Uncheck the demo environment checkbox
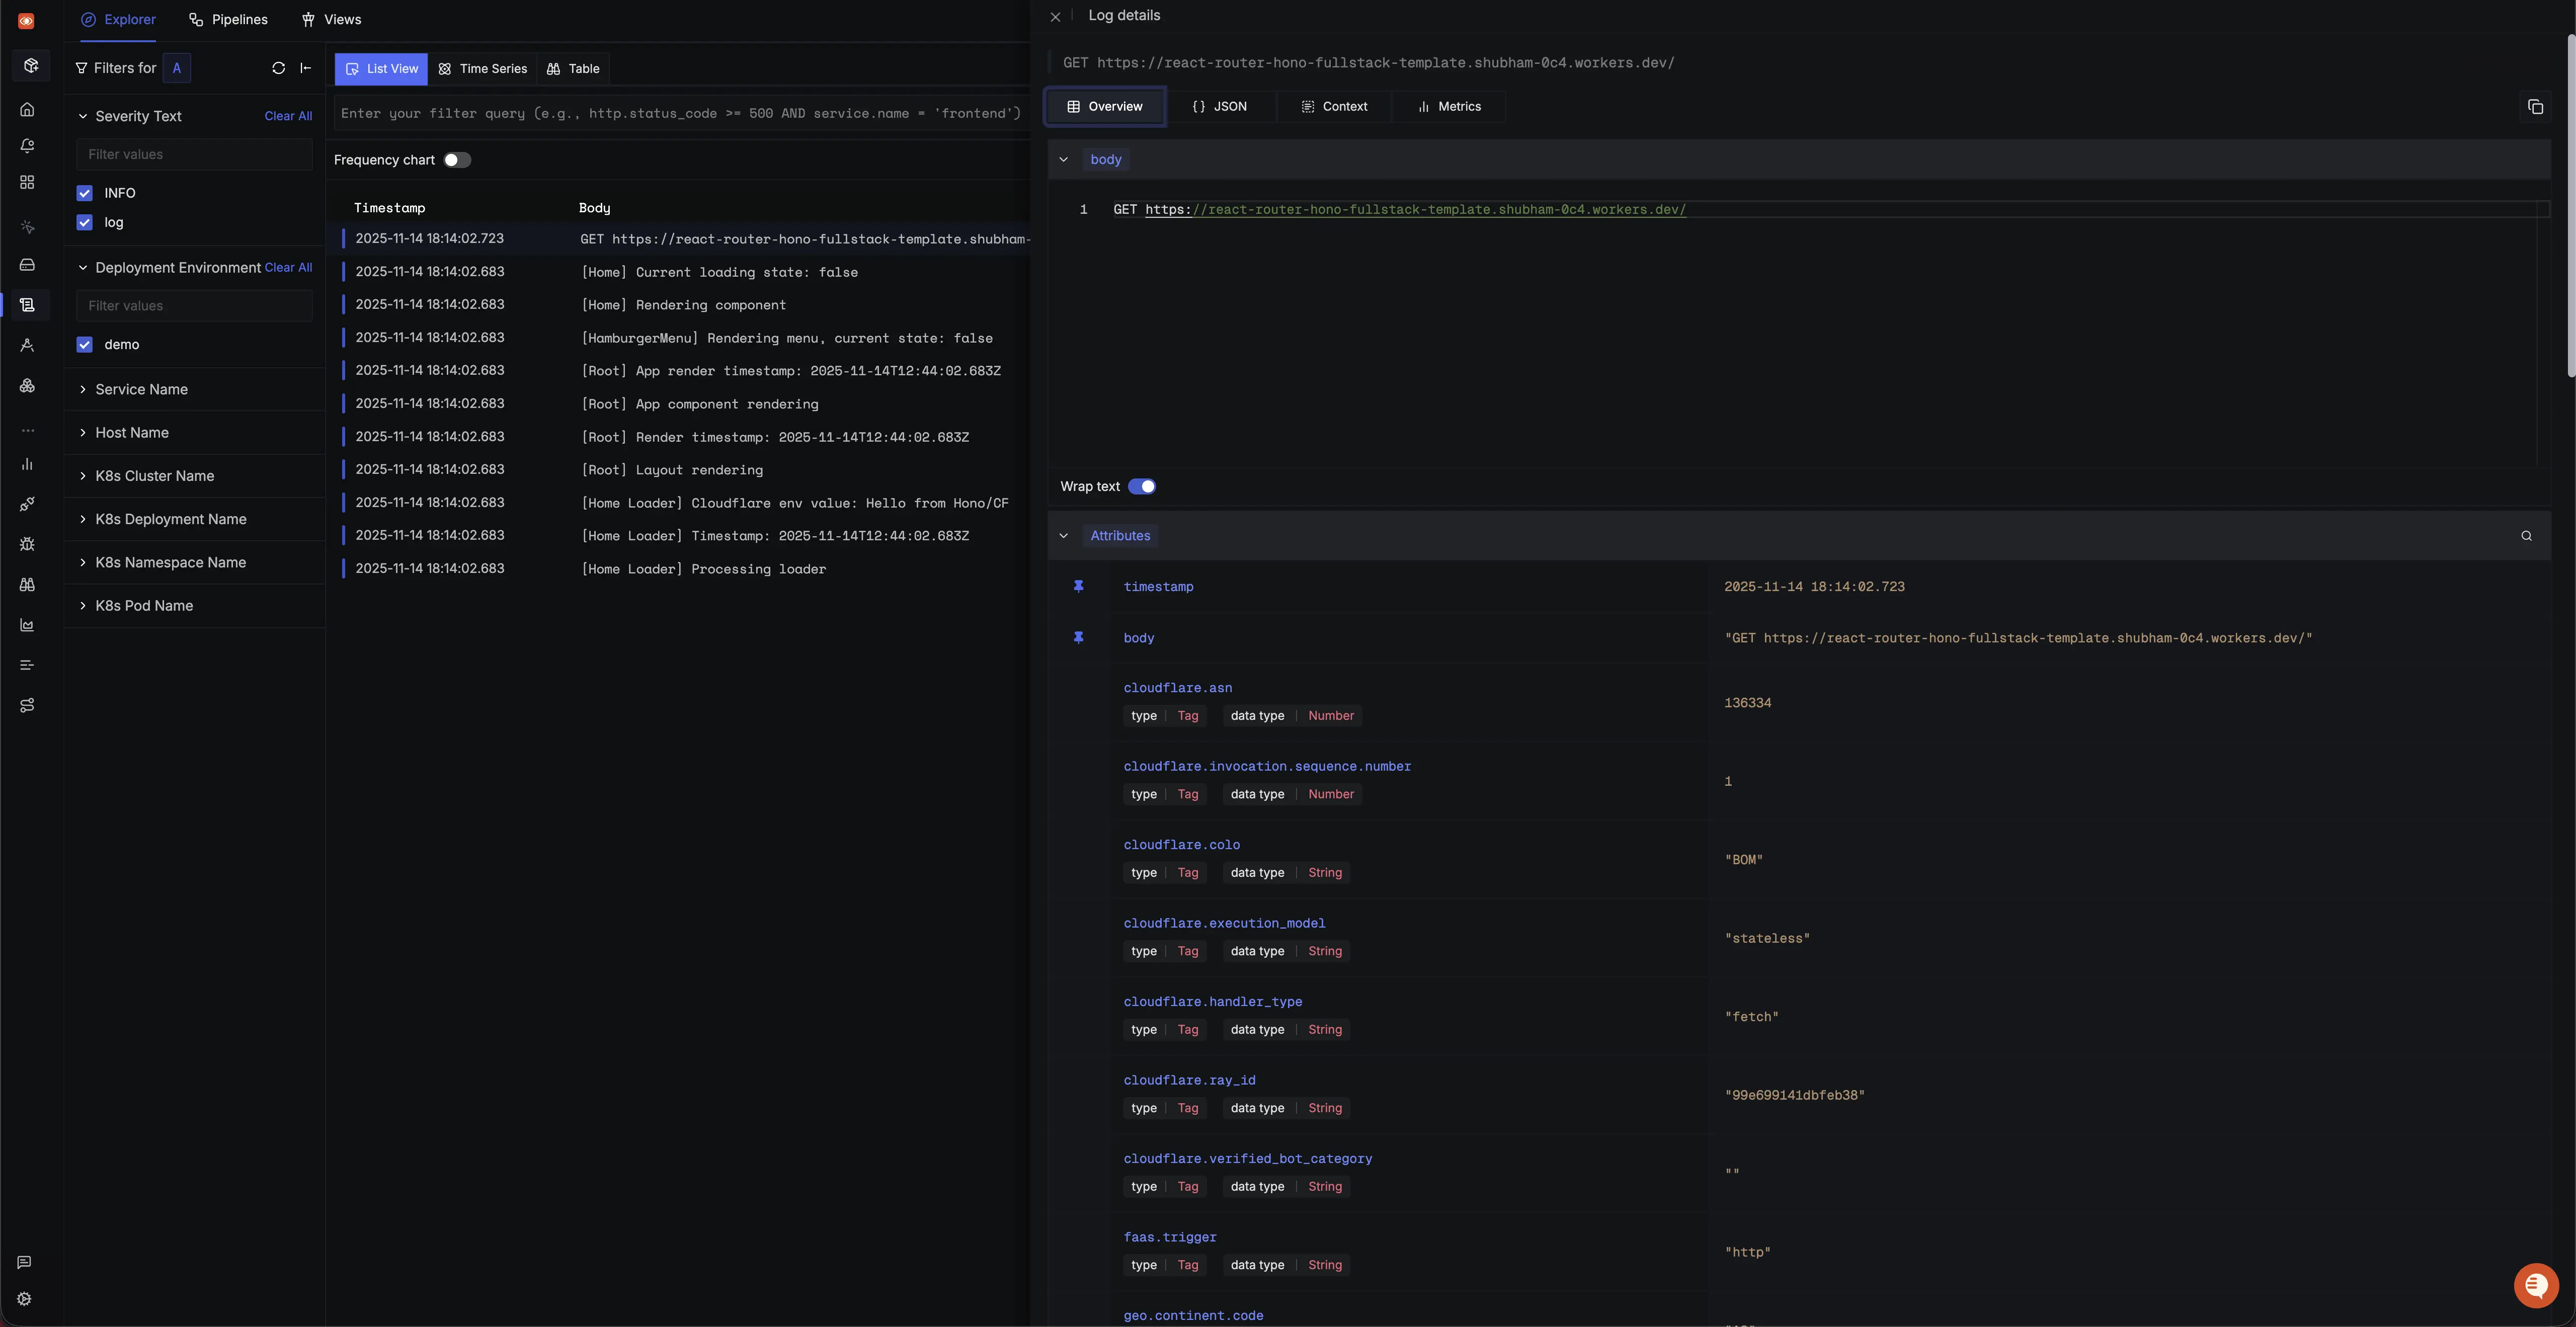The width and height of the screenshot is (2576, 1327). pos(84,344)
